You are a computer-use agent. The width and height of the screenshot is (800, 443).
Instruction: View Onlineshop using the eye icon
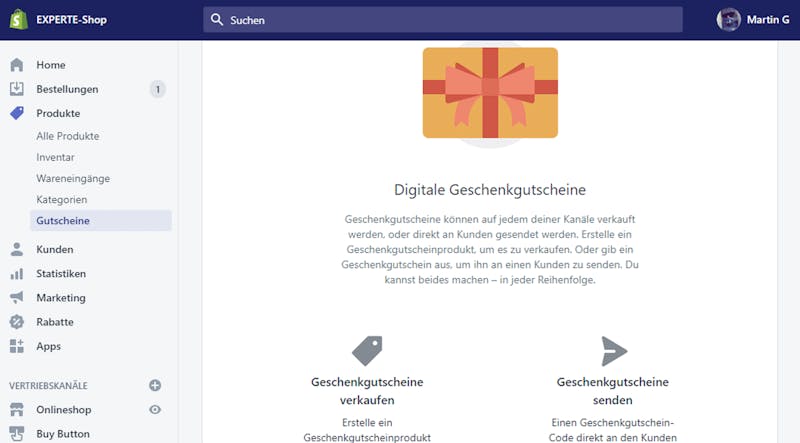point(155,409)
